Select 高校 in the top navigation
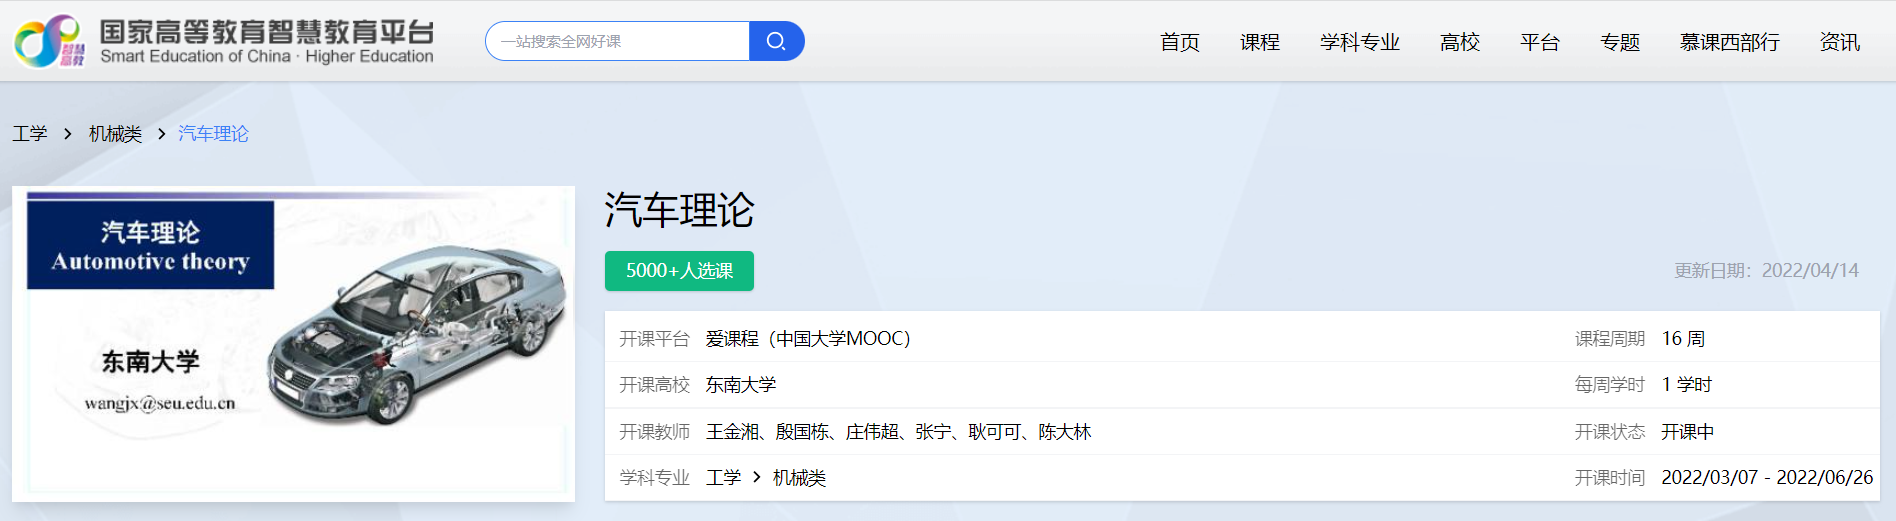This screenshot has width=1896, height=521. coord(1459,42)
